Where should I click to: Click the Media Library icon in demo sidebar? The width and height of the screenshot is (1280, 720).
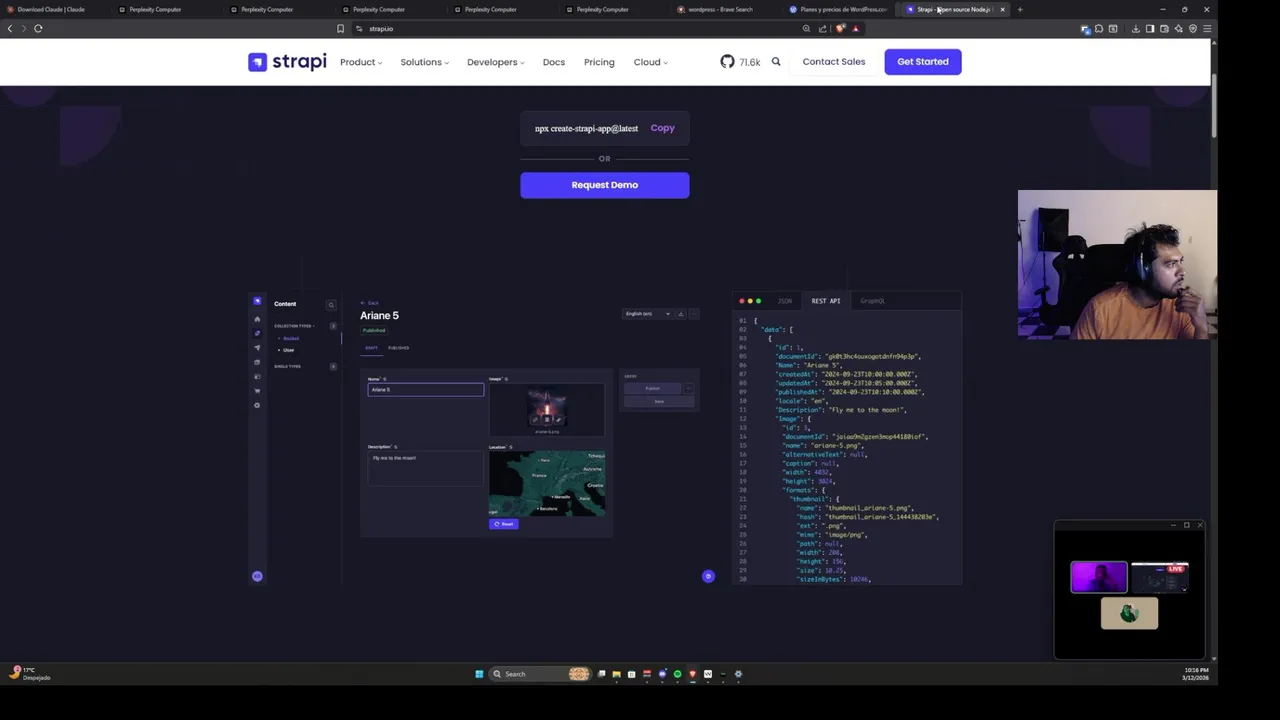257,362
